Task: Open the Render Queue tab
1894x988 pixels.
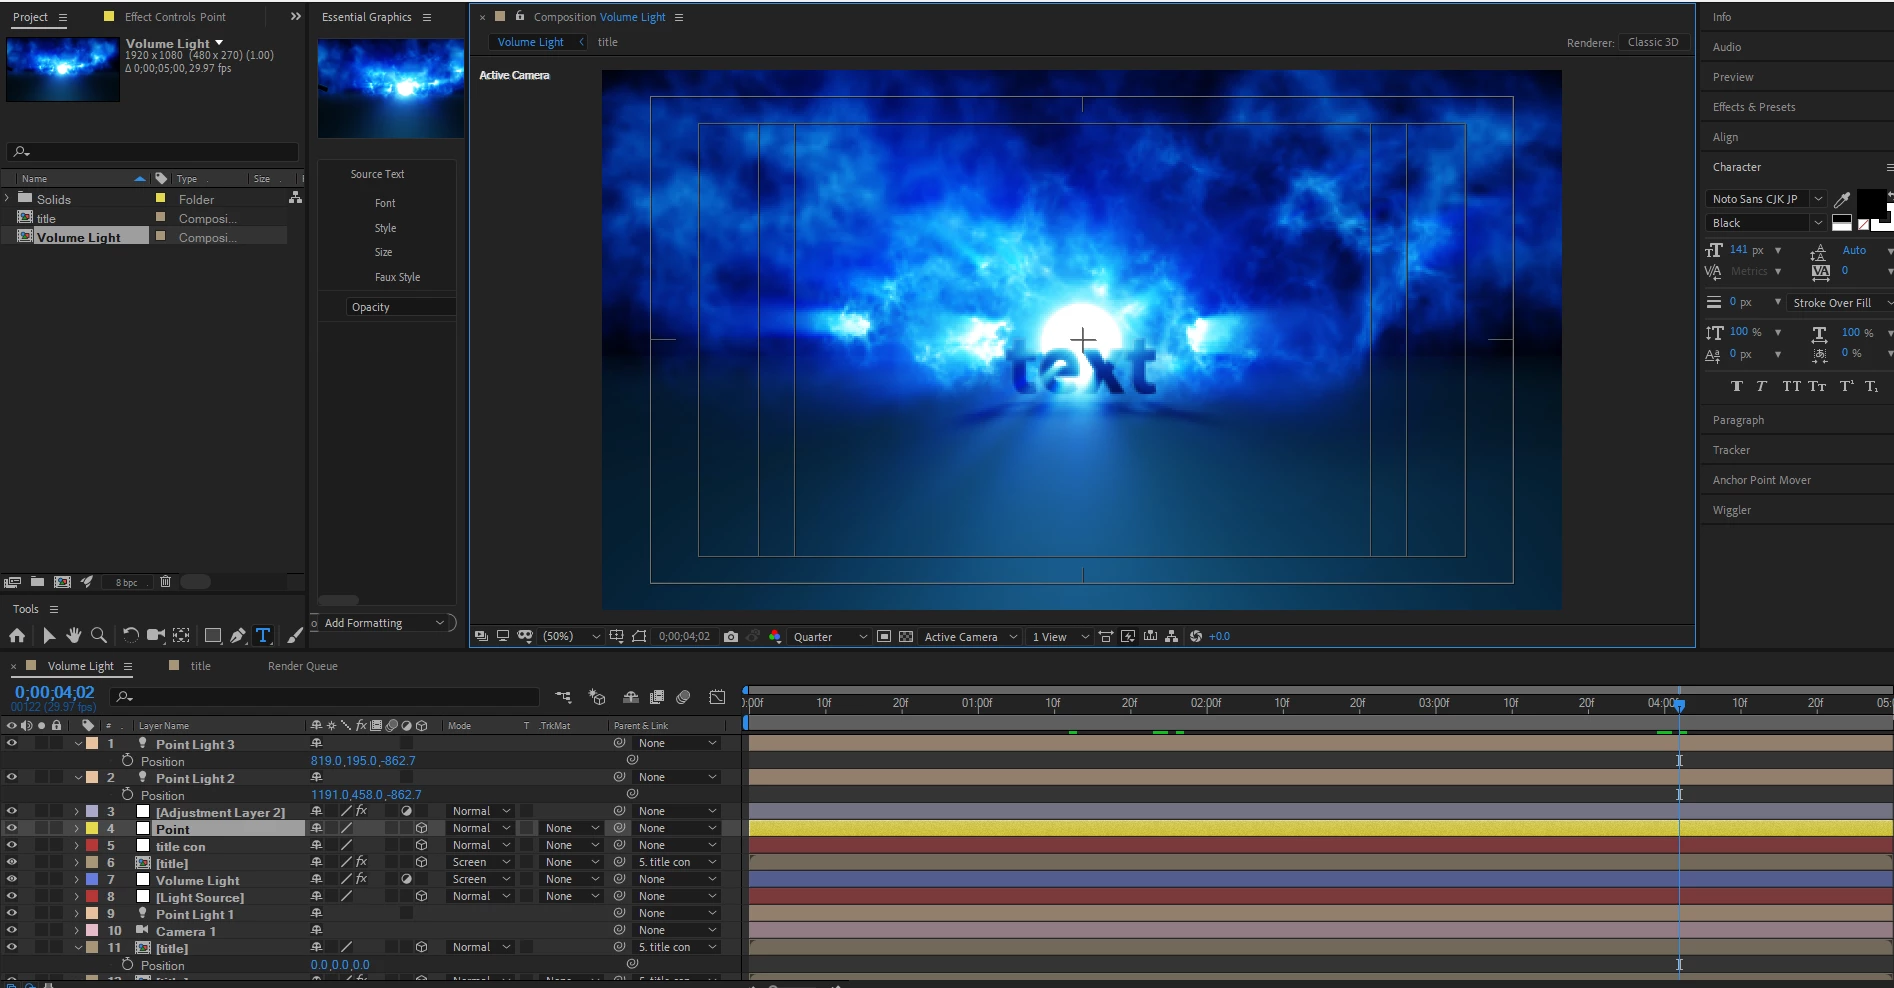Action: [303, 666]
